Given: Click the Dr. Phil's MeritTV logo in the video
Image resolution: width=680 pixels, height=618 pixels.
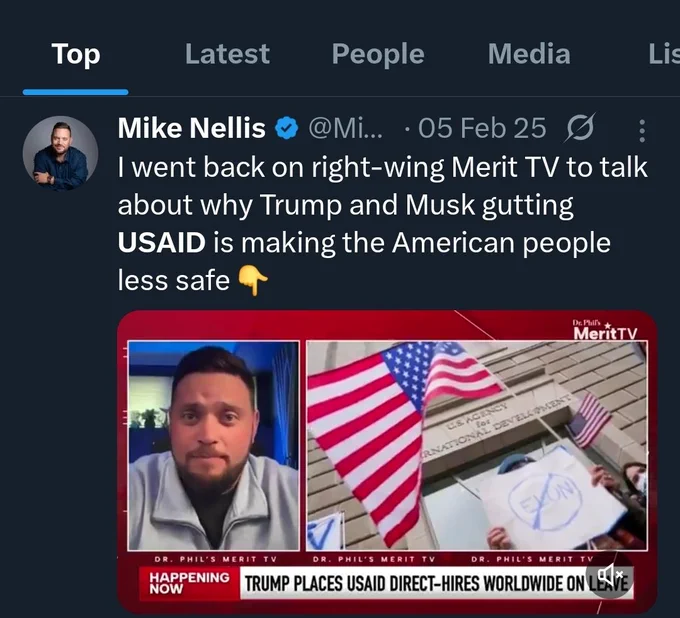Looking at the screenshot, I should [x=605, y=330].
